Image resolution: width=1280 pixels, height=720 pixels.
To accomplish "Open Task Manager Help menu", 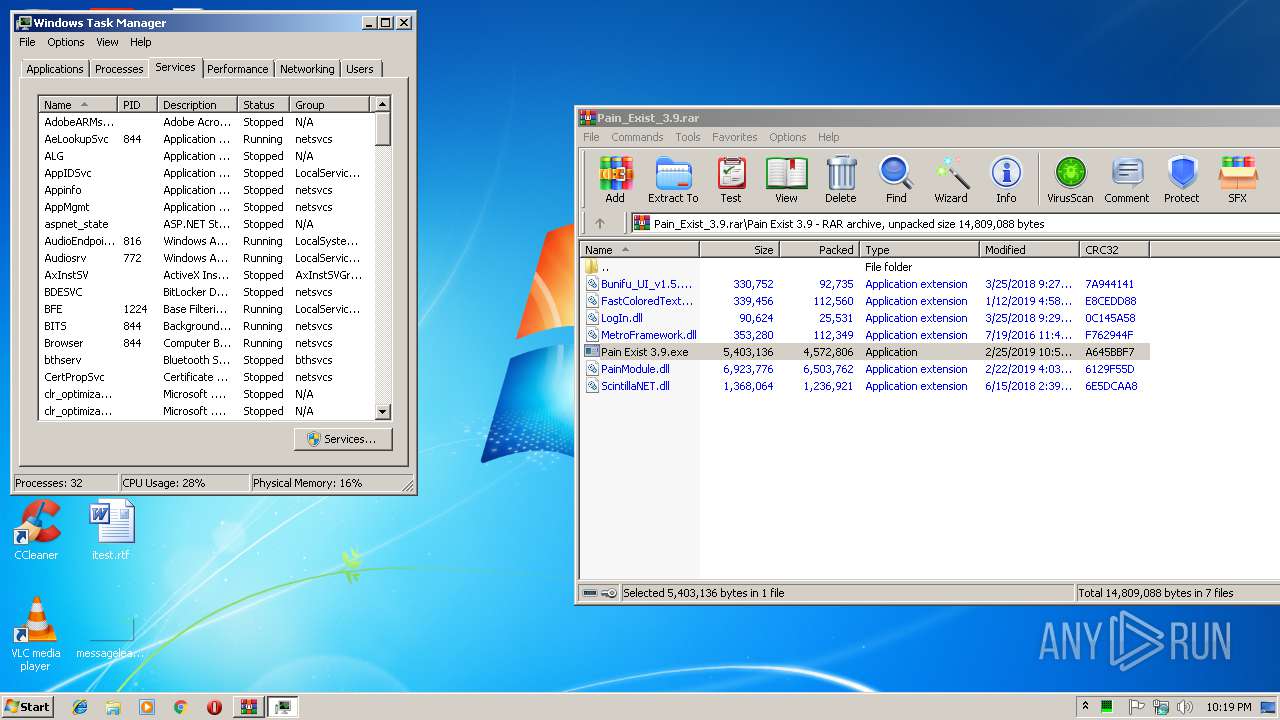I will click(141, 42).
